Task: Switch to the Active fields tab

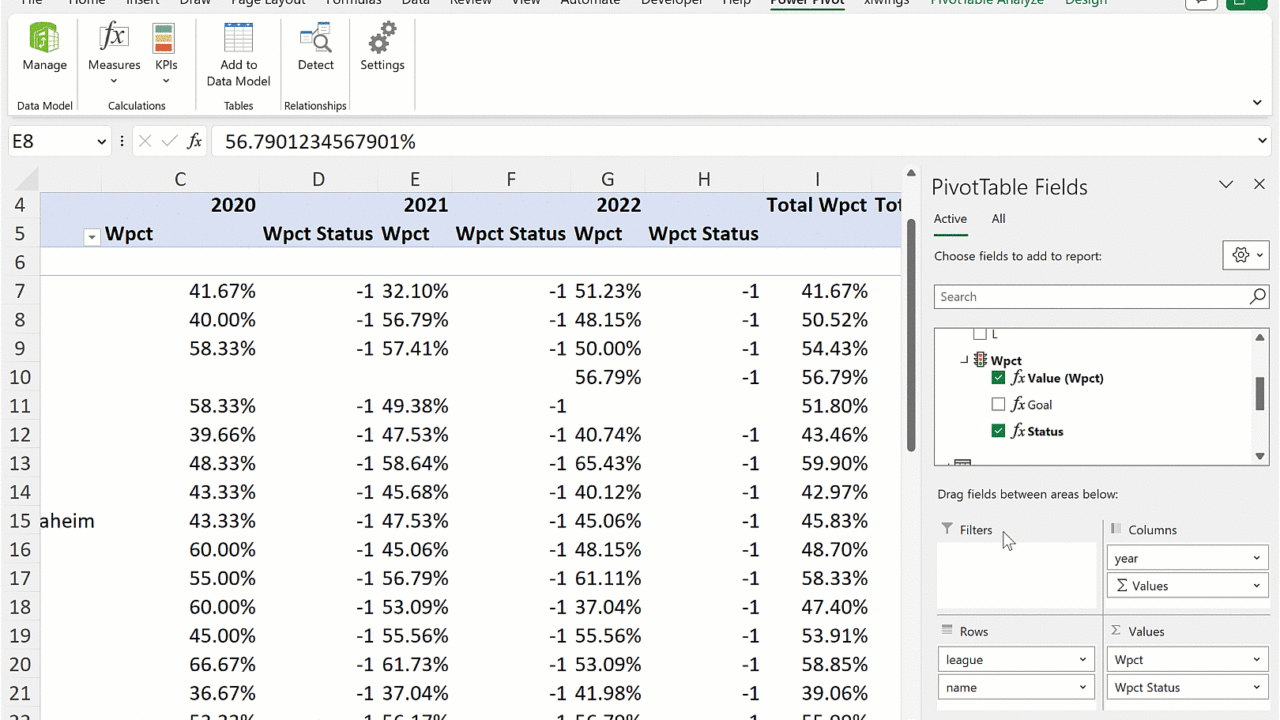Action: pyautogui.click(x=950, y=219)
